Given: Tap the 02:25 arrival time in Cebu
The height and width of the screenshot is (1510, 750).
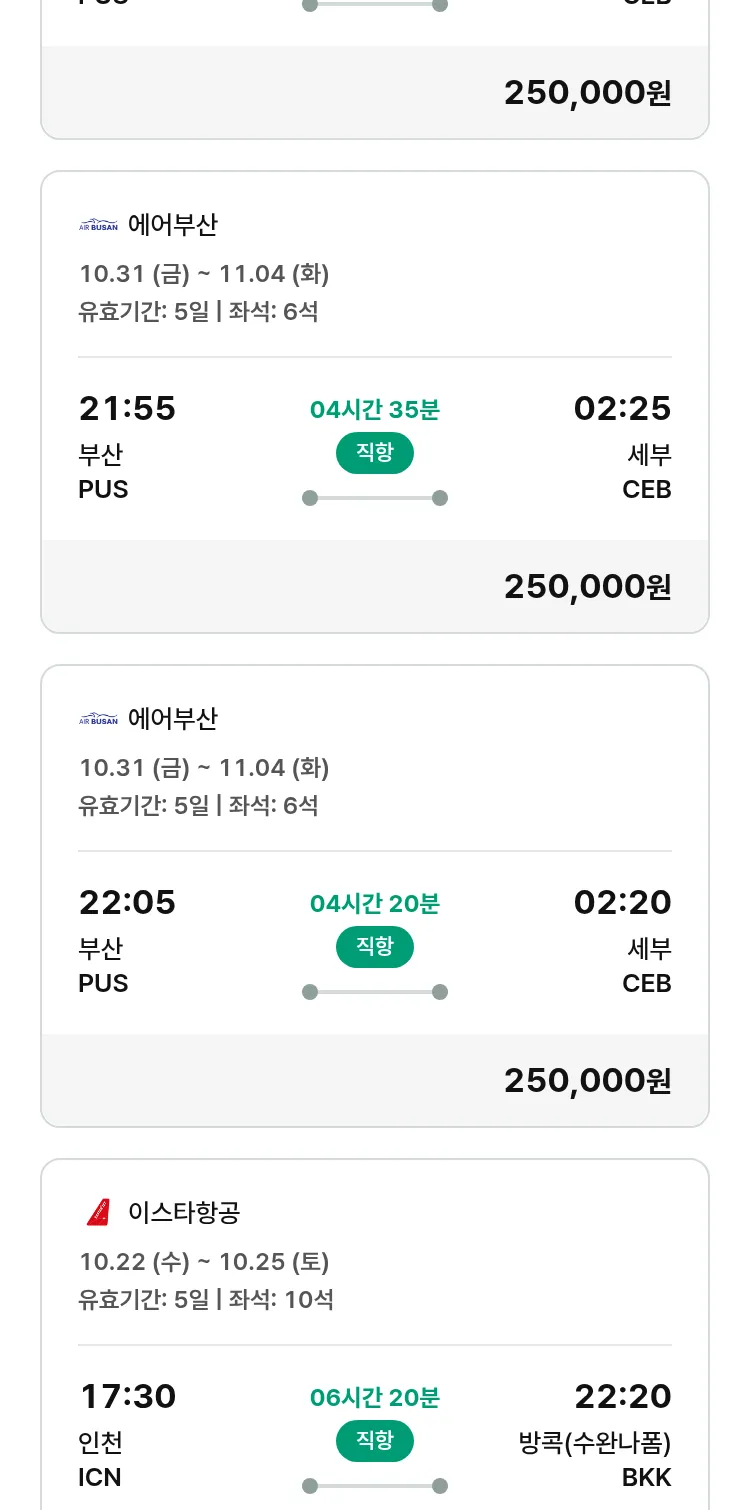Looking at the screenshot, I should click(x=622, y=409).
